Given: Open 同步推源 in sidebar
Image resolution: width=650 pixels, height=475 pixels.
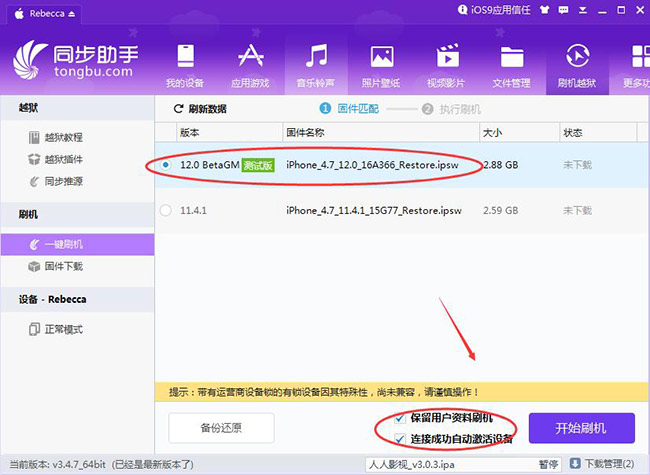Looking at the screenshot, I should [x=56, y=181].
